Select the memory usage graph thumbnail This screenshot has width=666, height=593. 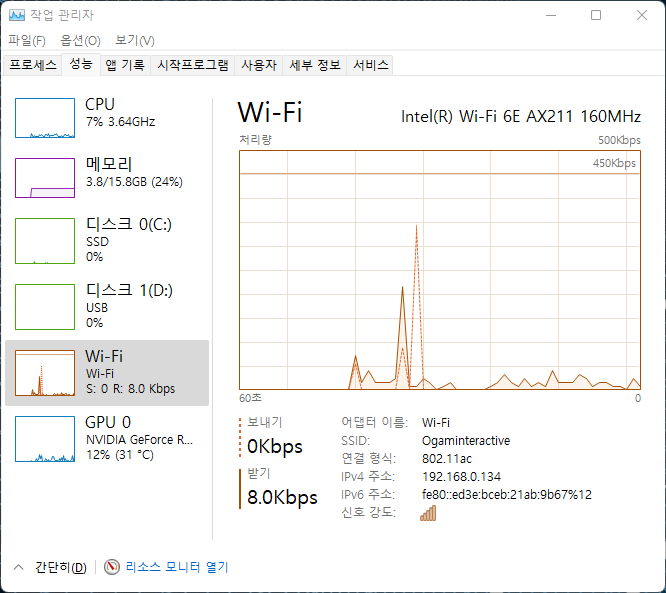45,180
